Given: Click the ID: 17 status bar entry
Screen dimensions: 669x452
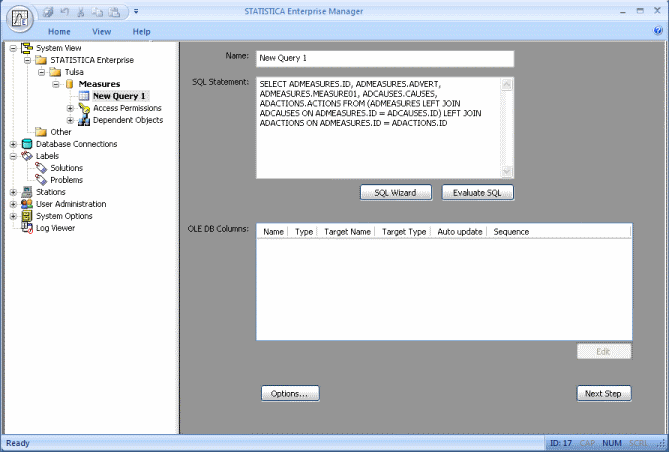Looking at the screenshot, I should pyautogui.click(x=561, y=443).
